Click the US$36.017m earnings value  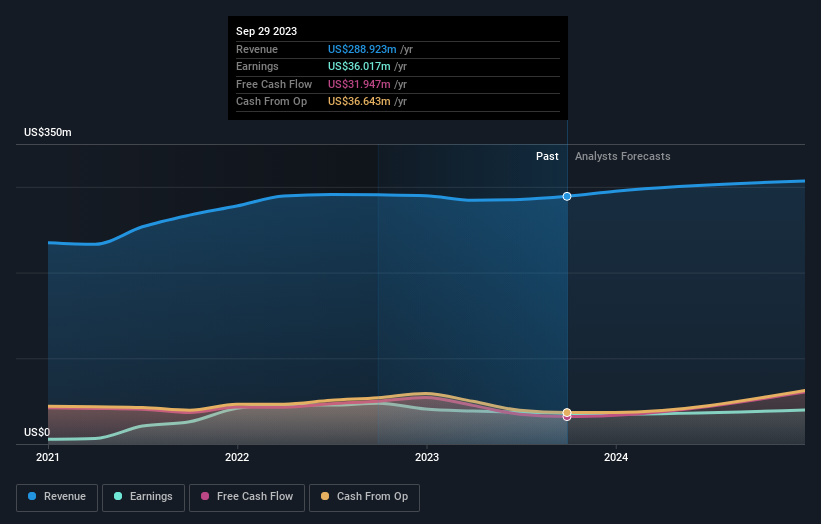click(359, 66)
